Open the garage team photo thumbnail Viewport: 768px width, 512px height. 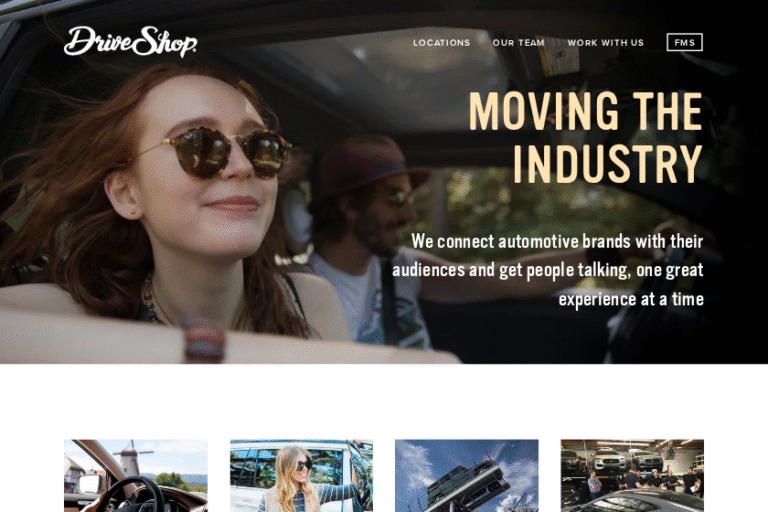[x=632, y=476]
